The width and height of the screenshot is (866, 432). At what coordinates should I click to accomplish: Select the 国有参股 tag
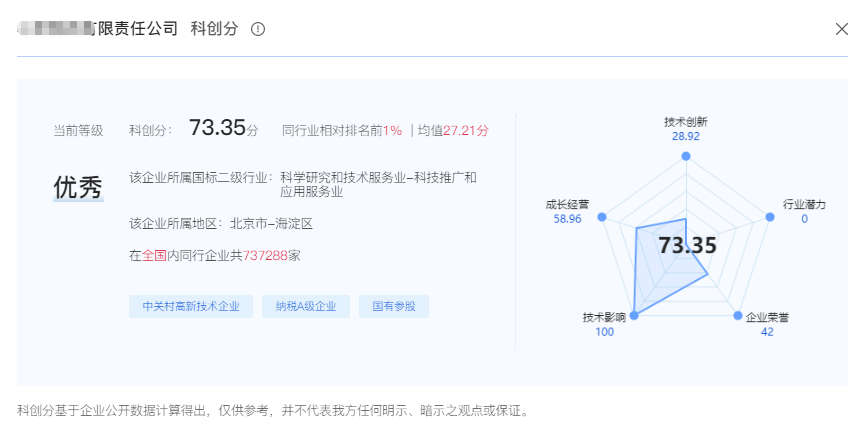(x=394, y=307)
